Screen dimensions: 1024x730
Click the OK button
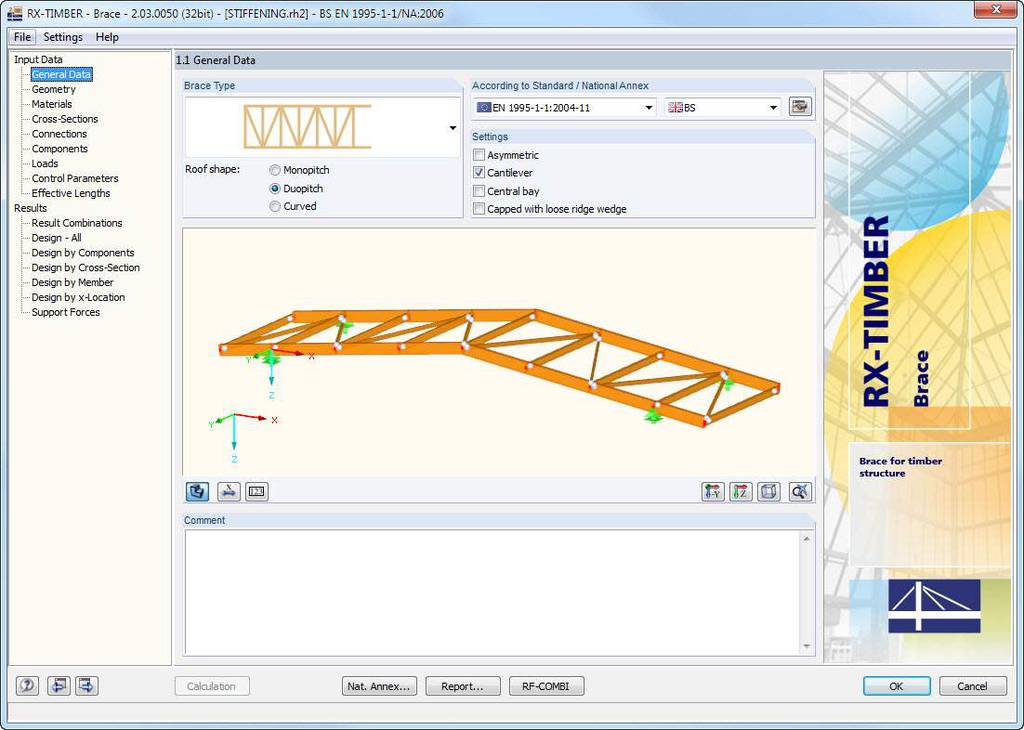point(896,686)
